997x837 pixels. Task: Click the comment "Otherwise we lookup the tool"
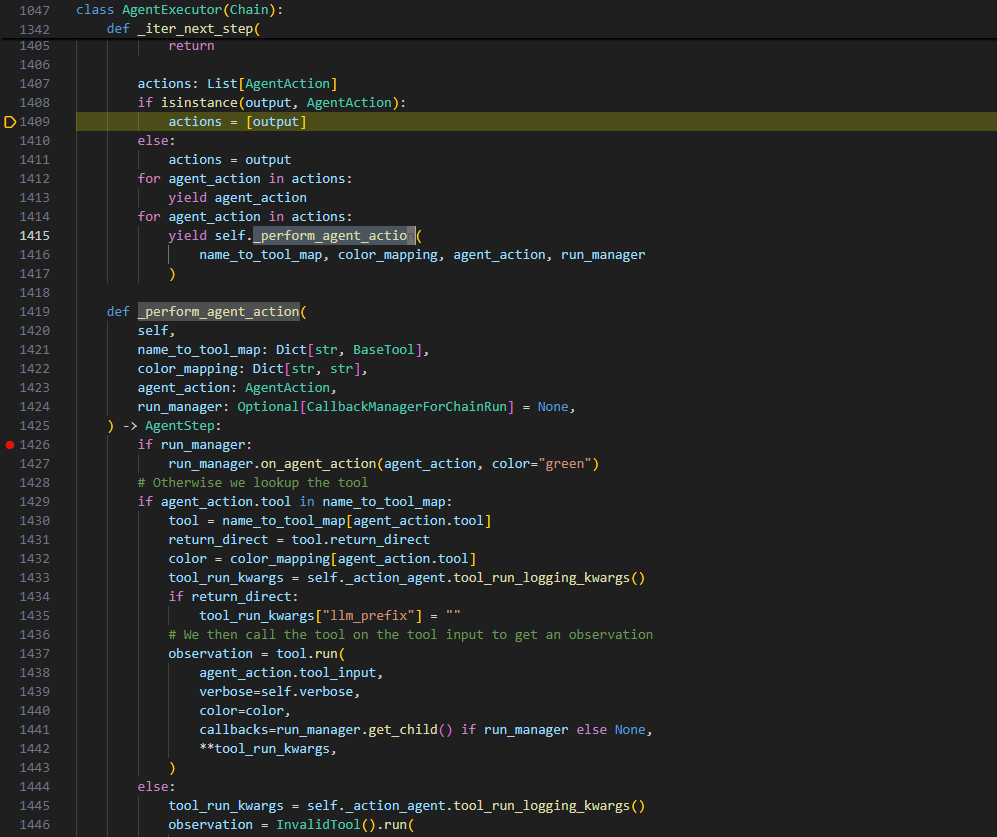click(x=253, y=483)
